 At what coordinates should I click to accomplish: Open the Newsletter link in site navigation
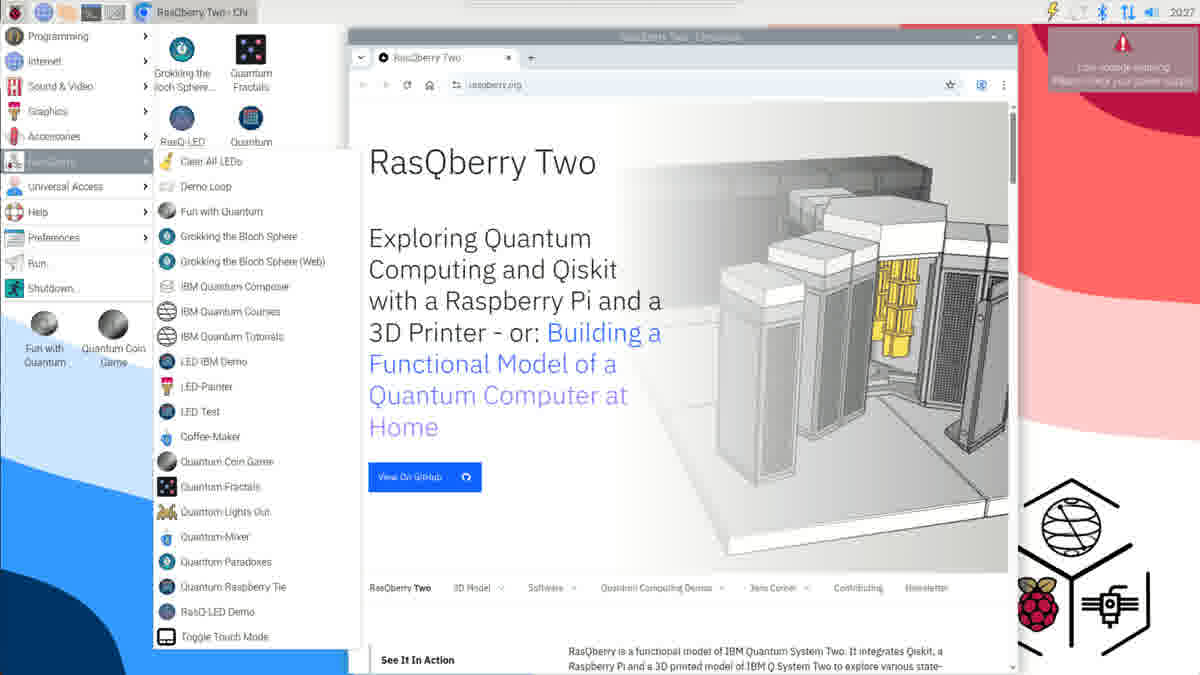point(926,588)
